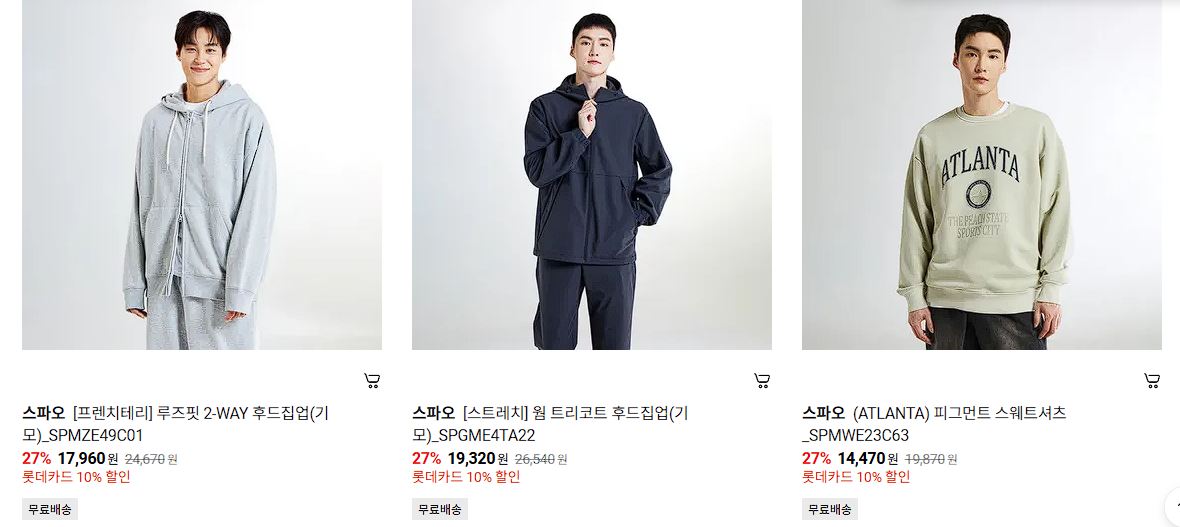
Task: Open navy hooded jacket product image
Action: [x=592, y=175]
